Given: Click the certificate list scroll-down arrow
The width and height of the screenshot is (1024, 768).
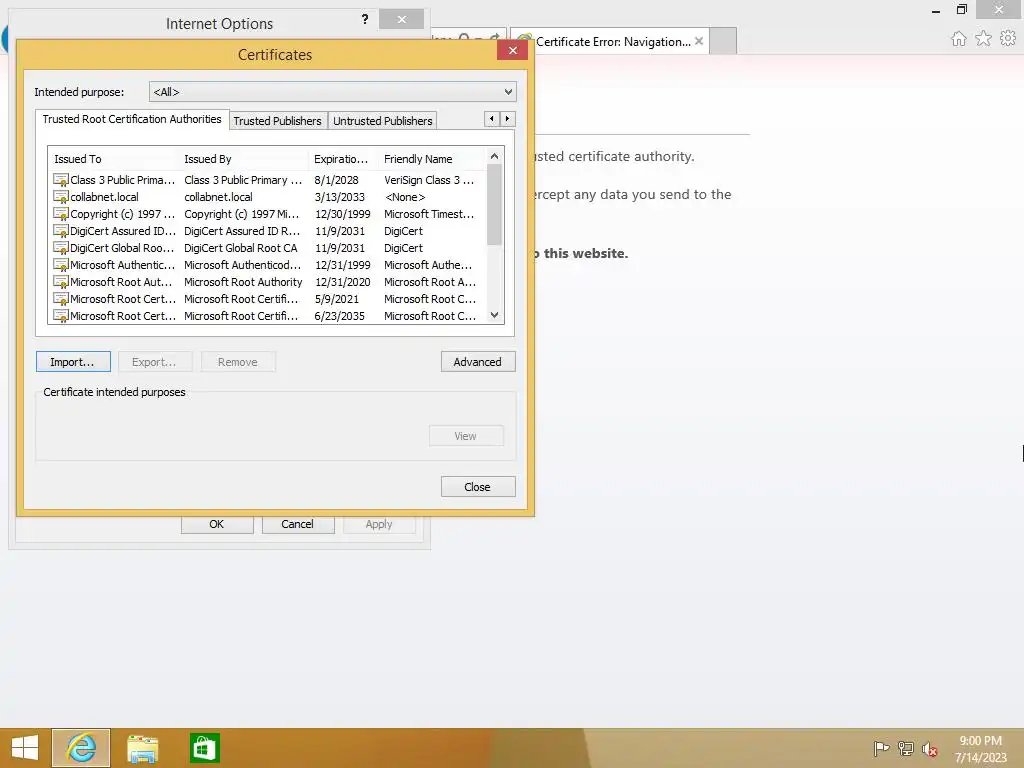Looking at the screenshot, I should pos(494,315).
